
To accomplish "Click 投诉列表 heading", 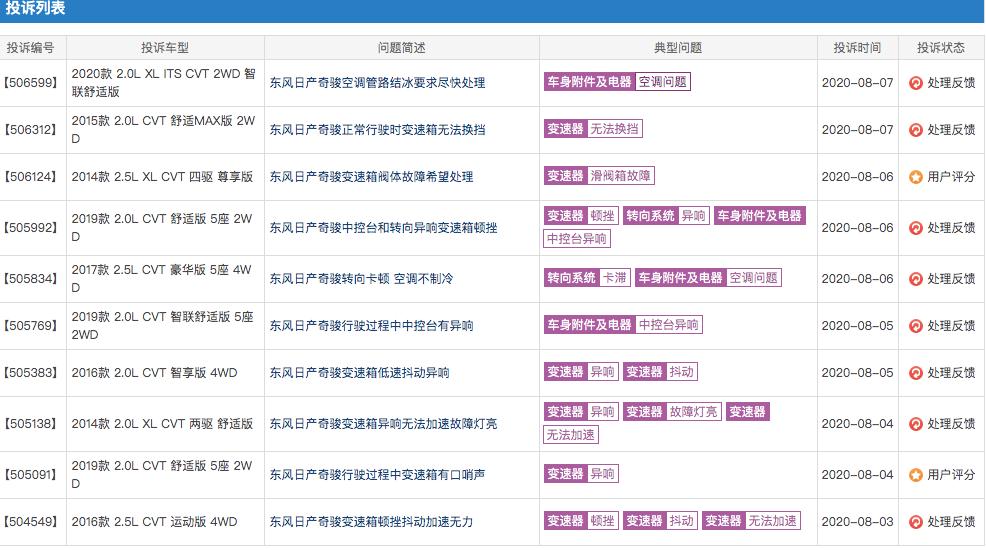I will (35, 8).
